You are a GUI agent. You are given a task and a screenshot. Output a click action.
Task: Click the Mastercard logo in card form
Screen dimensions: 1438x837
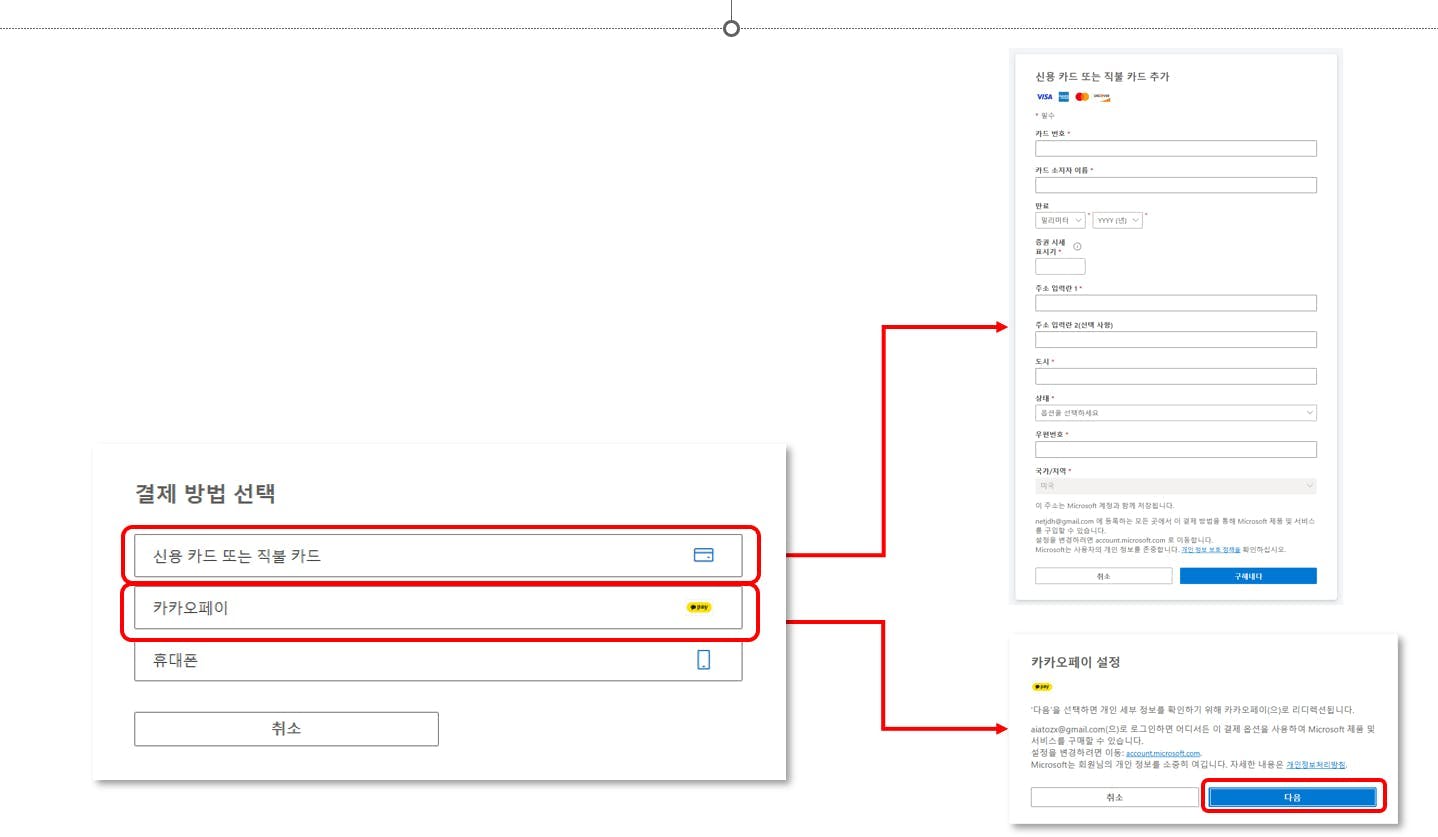pos(1082,97)
